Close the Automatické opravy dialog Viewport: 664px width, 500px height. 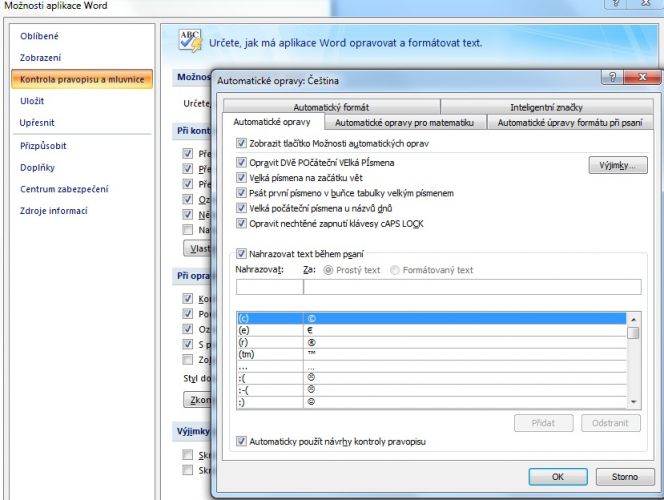642,77
